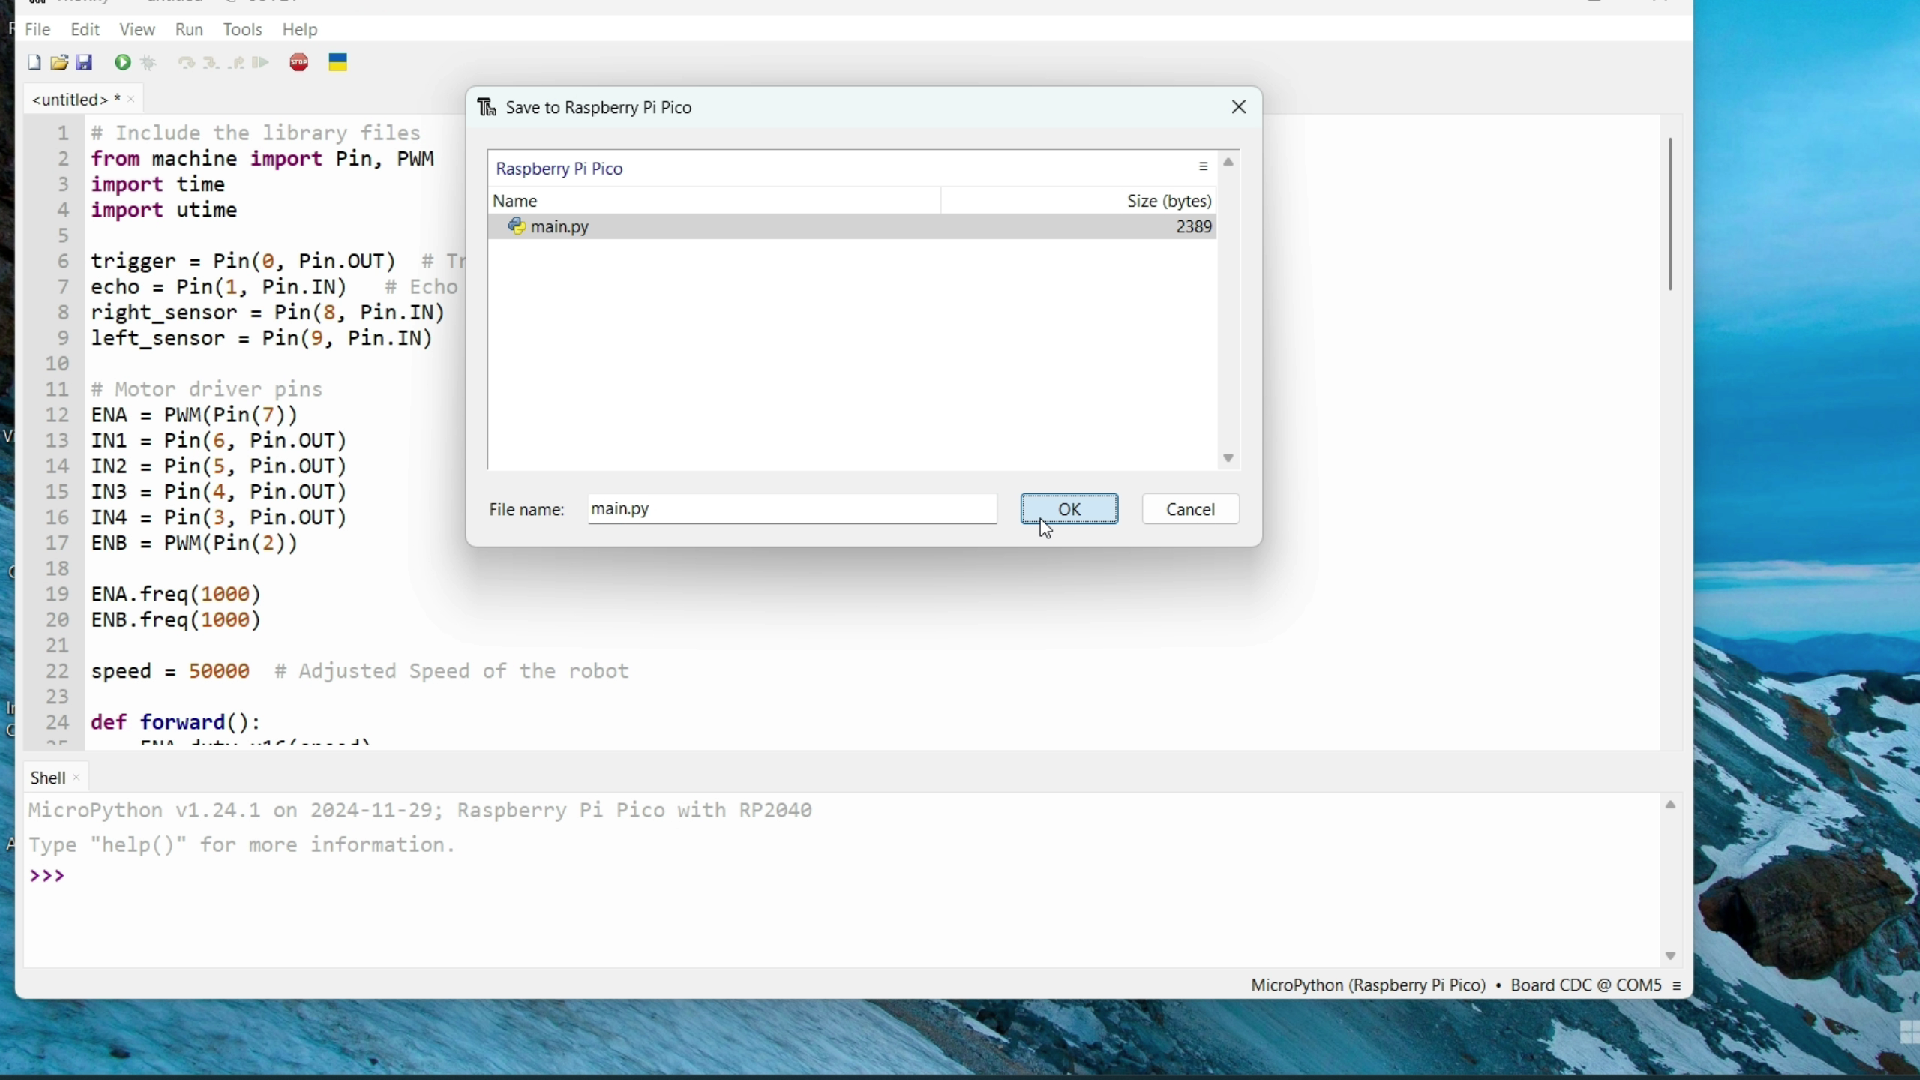
Task: Click the dialog file list scroll-down arrow
Action: click(x=1230, y=460)
